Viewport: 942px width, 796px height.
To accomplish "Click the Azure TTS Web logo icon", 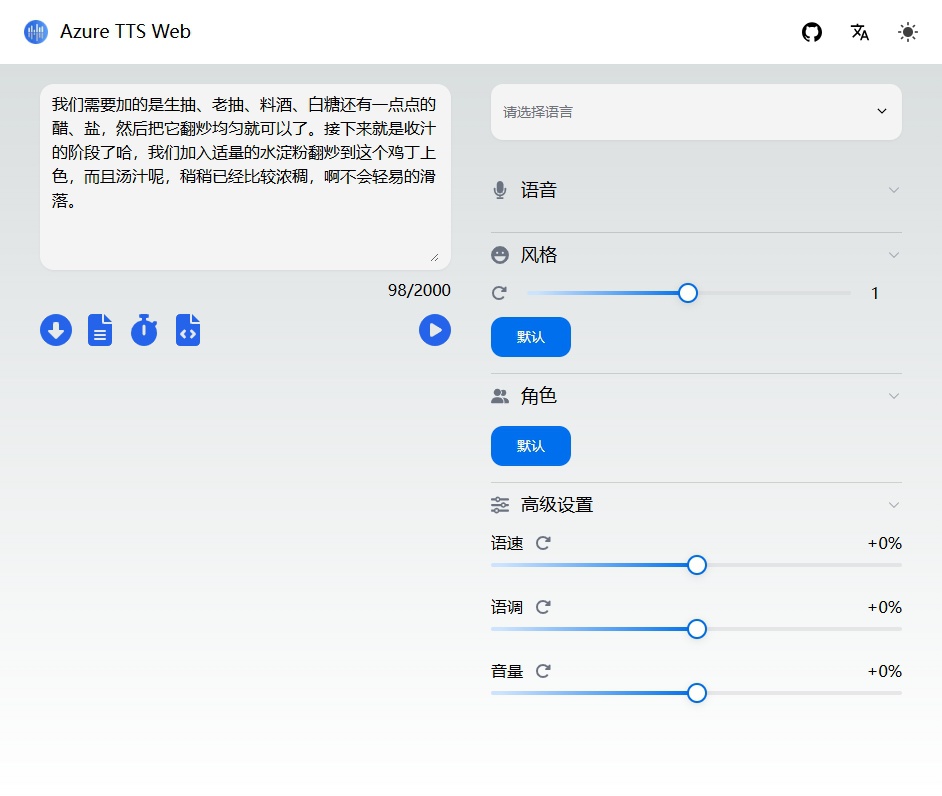I will tap(35, 31).
